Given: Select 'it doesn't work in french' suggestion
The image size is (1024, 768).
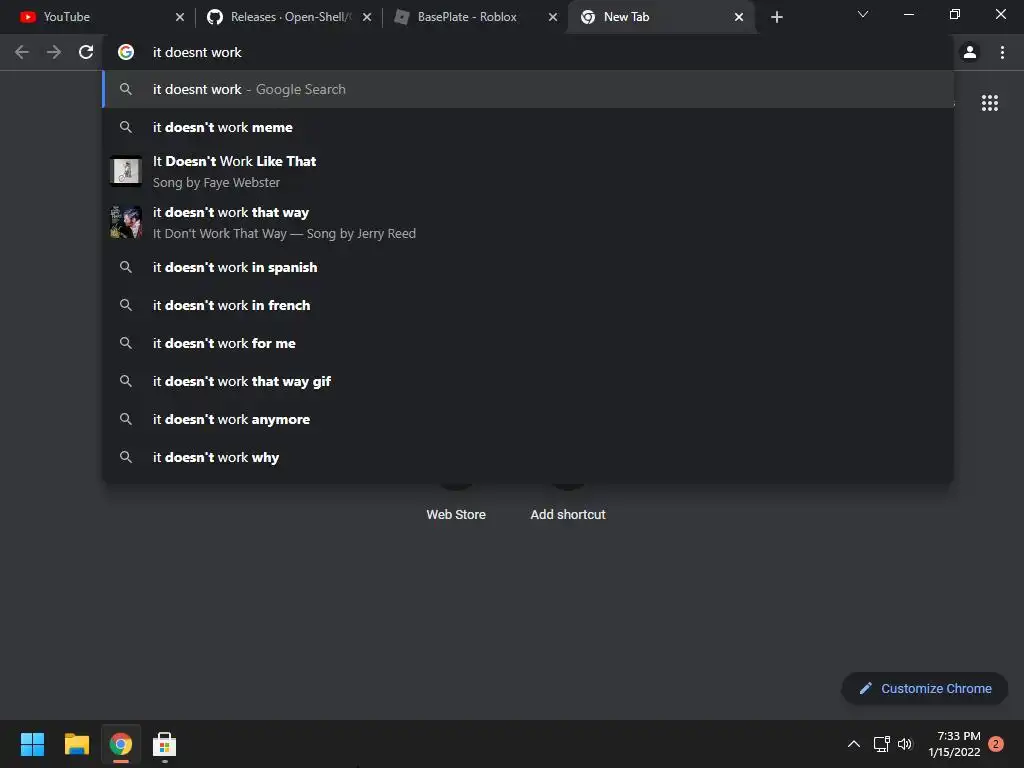Looking at the screenshot, I should tap(528, 305).
